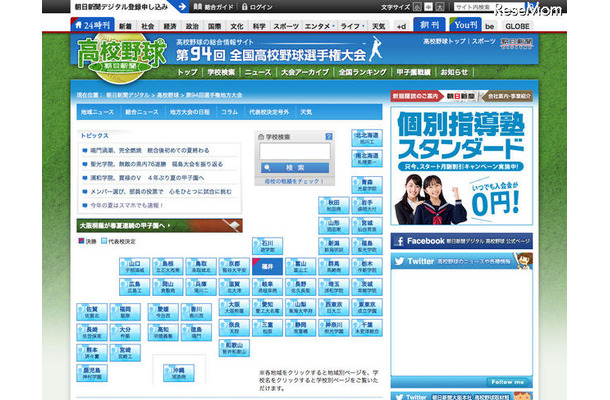Open the 西東京 region tile
610x400 pixels.
(x=333, y=307)
